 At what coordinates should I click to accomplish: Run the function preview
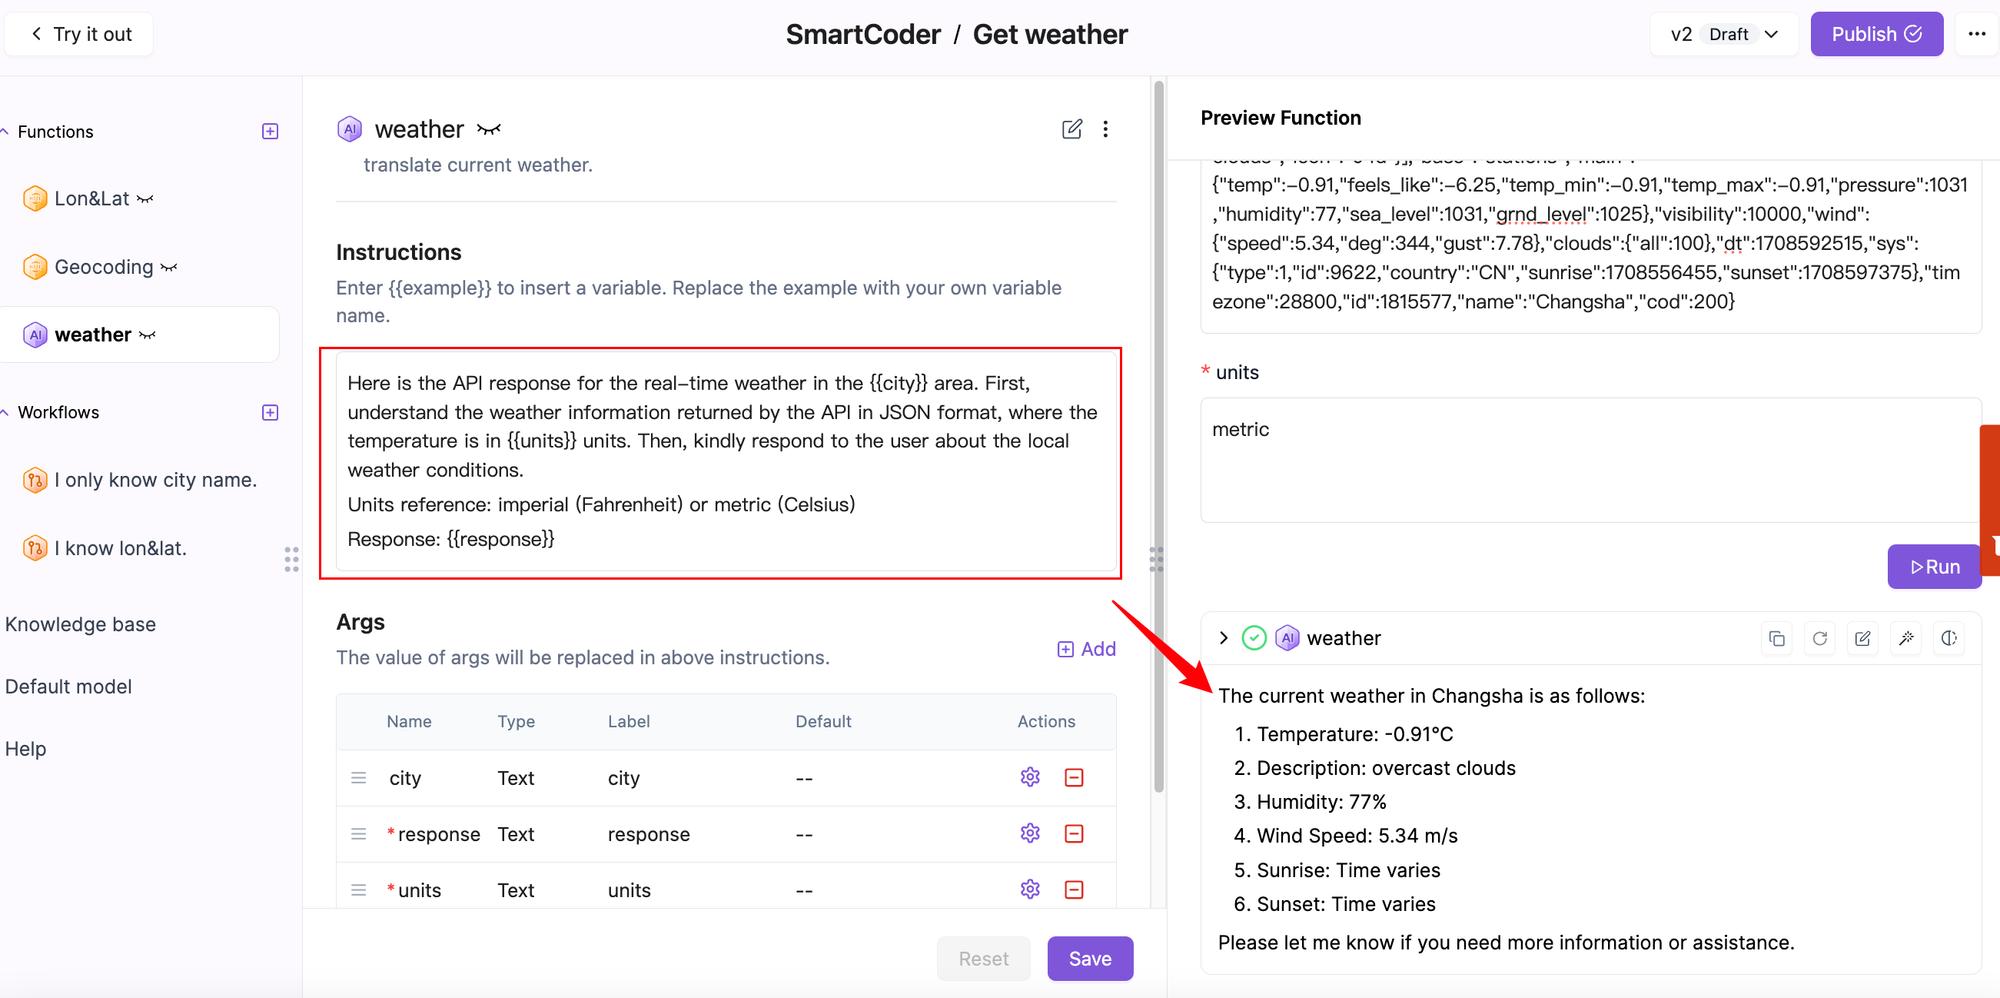pyautogui.click(x=1934, y=567)
